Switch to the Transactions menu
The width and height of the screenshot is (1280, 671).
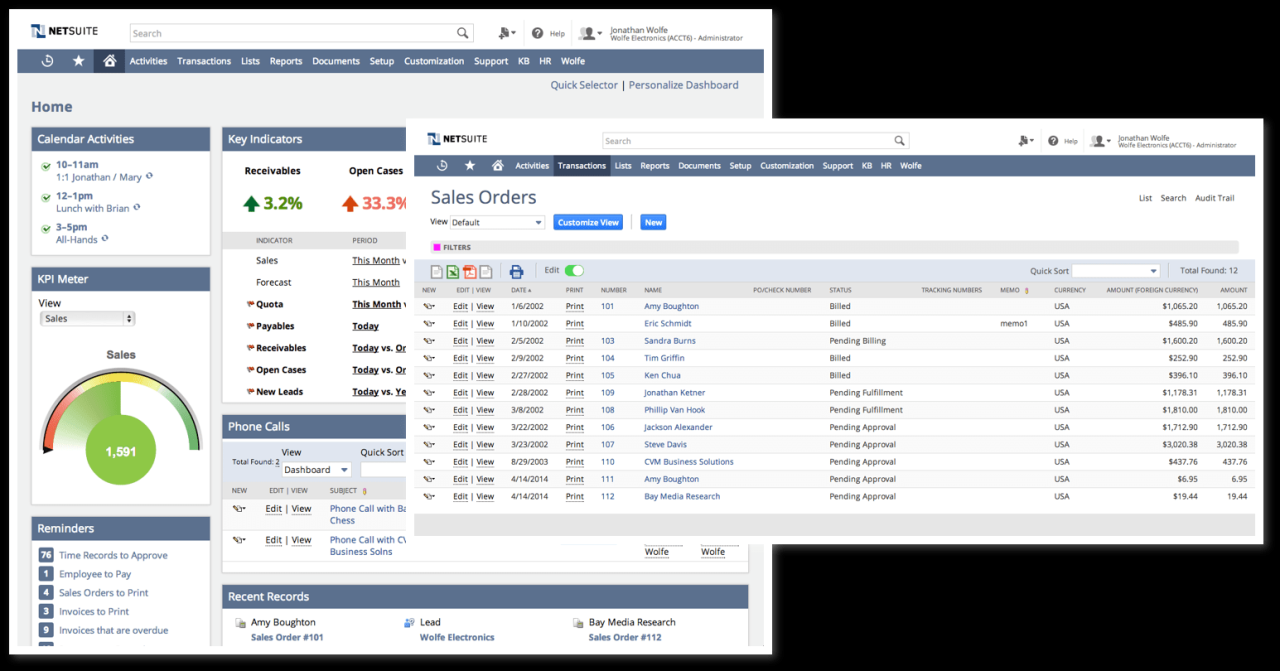[x=582, y=166]
